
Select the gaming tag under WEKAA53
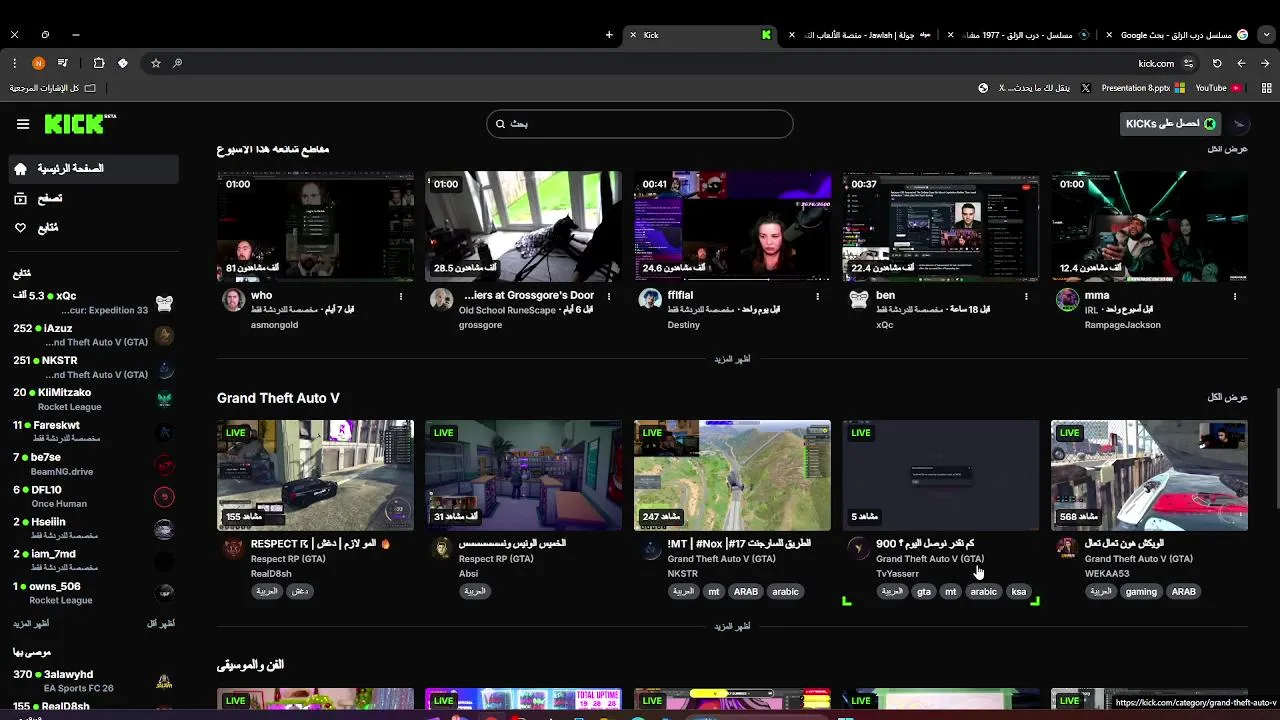tap(1140, 591)
